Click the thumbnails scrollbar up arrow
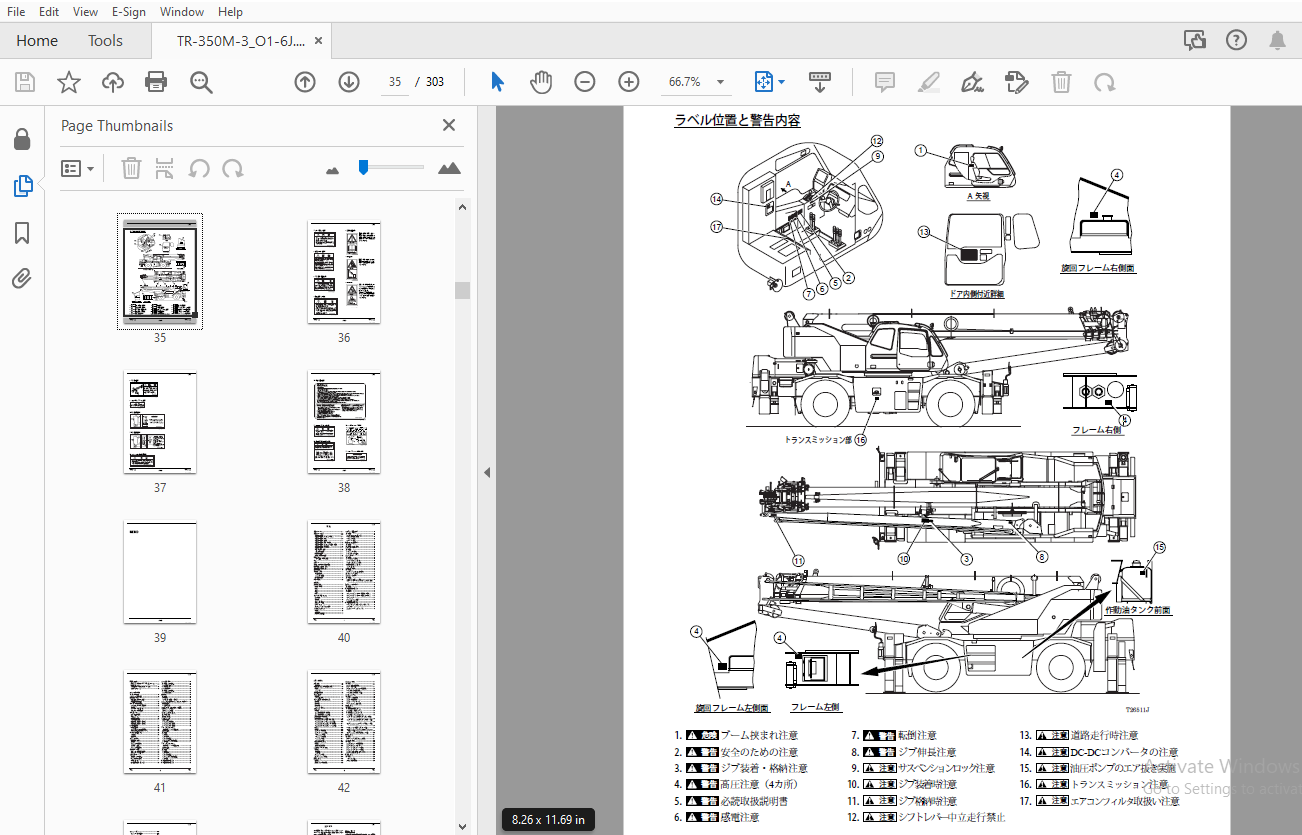The height and width of the screenshot is (835, 1302). point(461,207)
